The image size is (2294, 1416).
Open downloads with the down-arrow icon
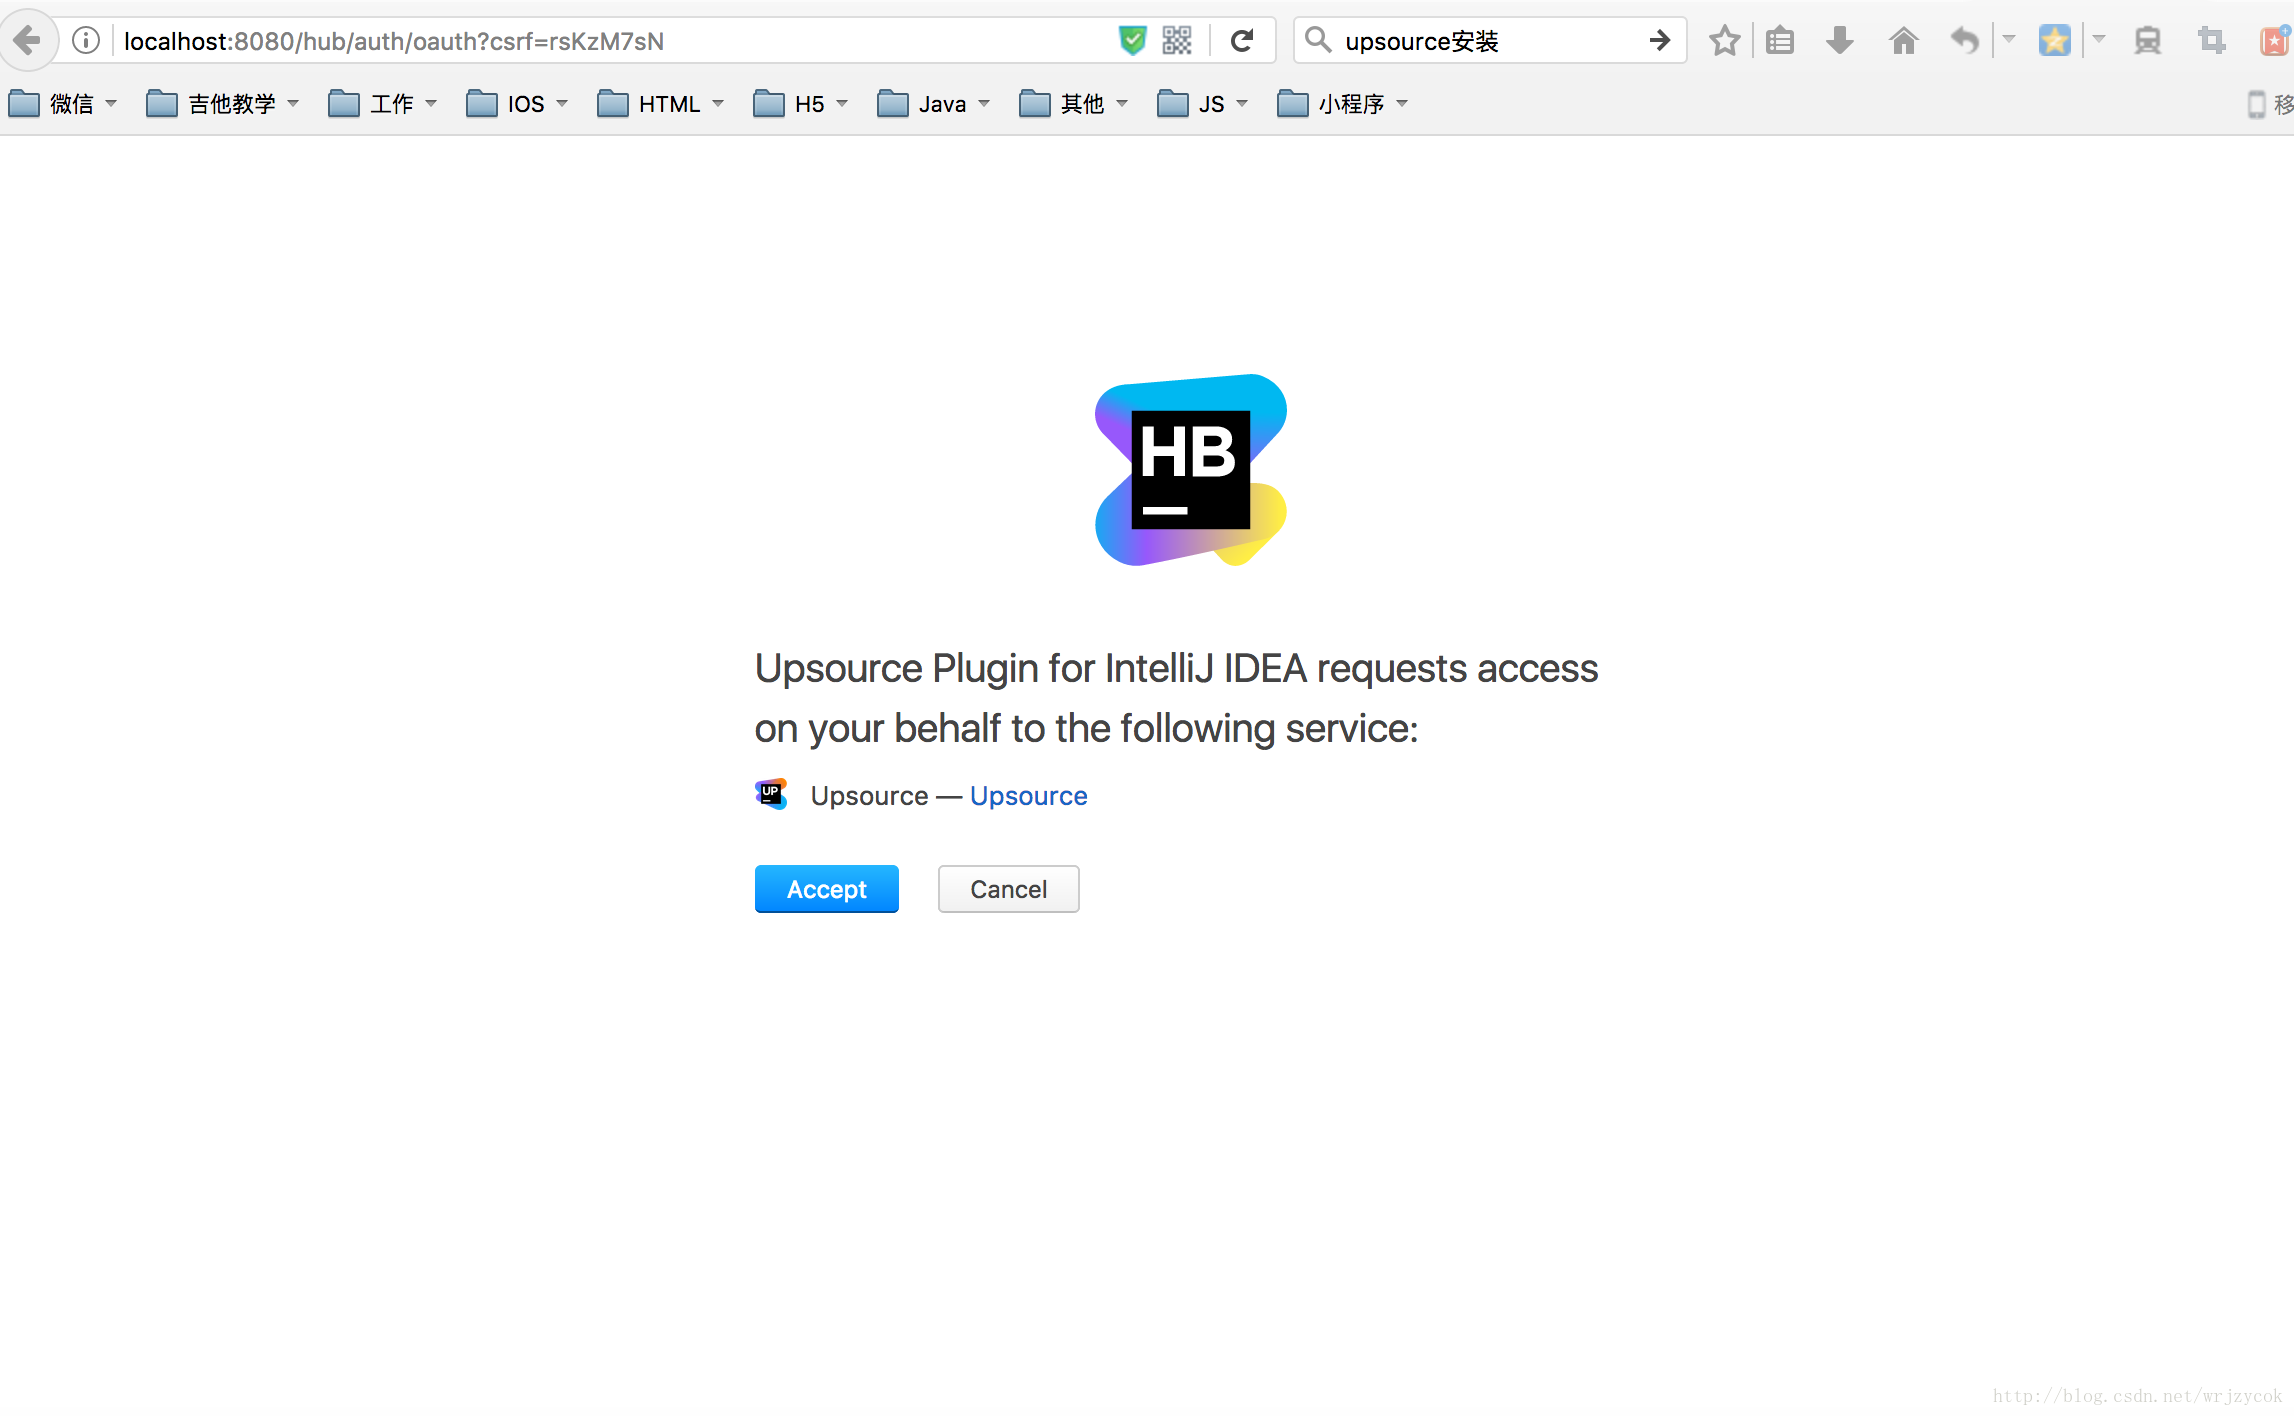coord(1839,41)
